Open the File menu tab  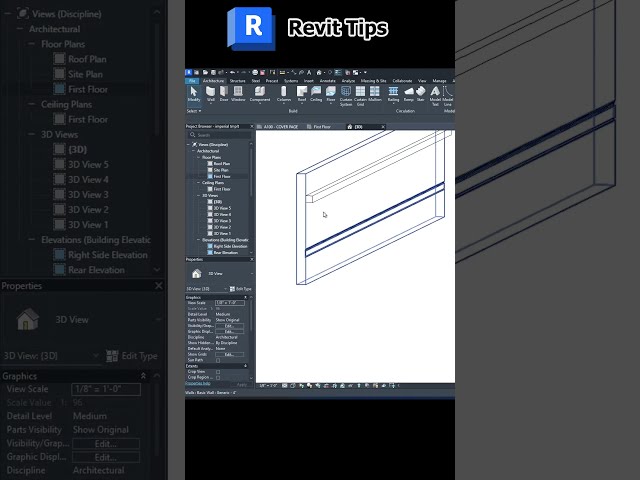coord(192,81)
